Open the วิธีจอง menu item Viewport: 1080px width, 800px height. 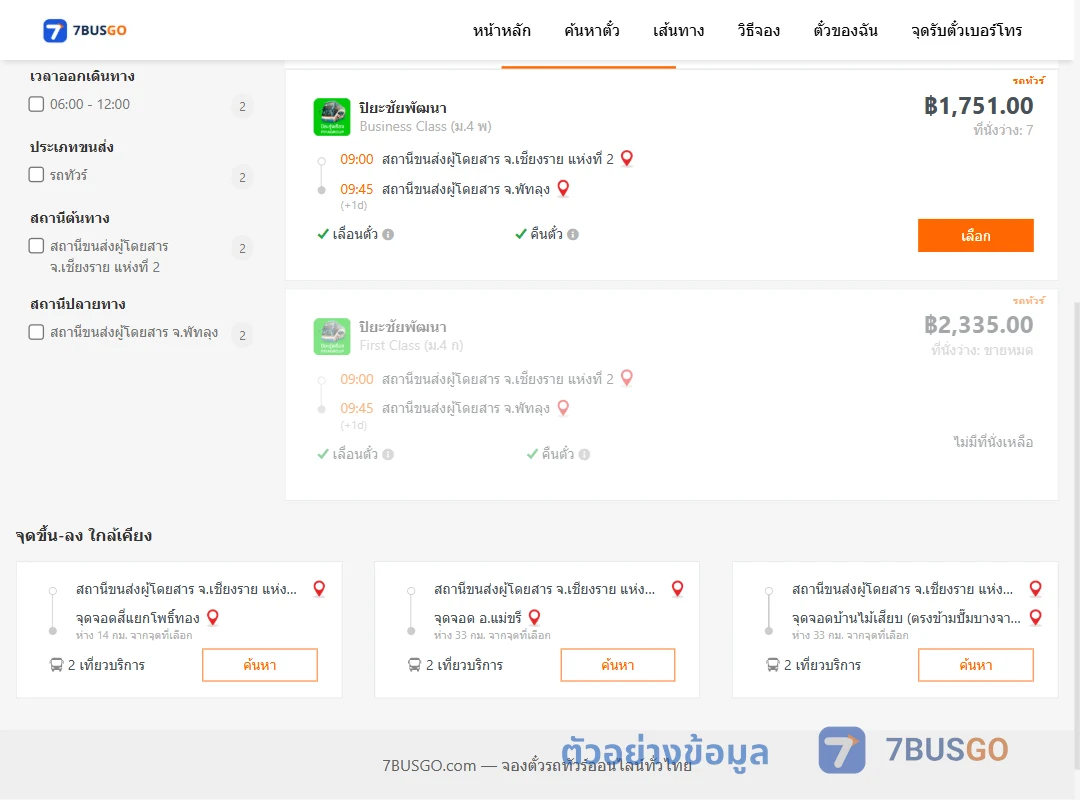[758, 30]
